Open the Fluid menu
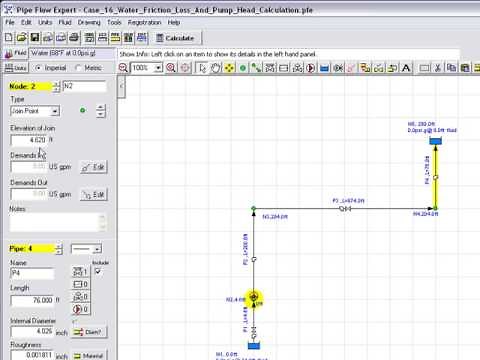 [x=65, y=22]
